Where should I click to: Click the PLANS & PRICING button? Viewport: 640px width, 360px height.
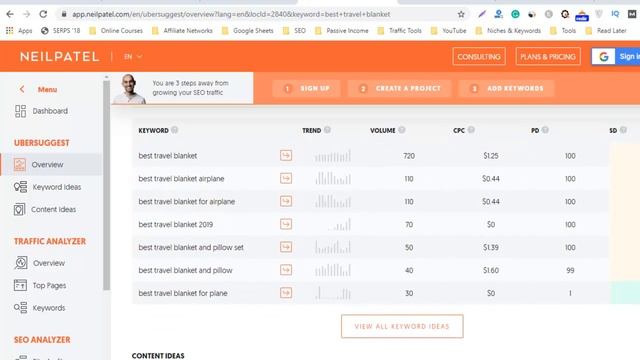548,57
